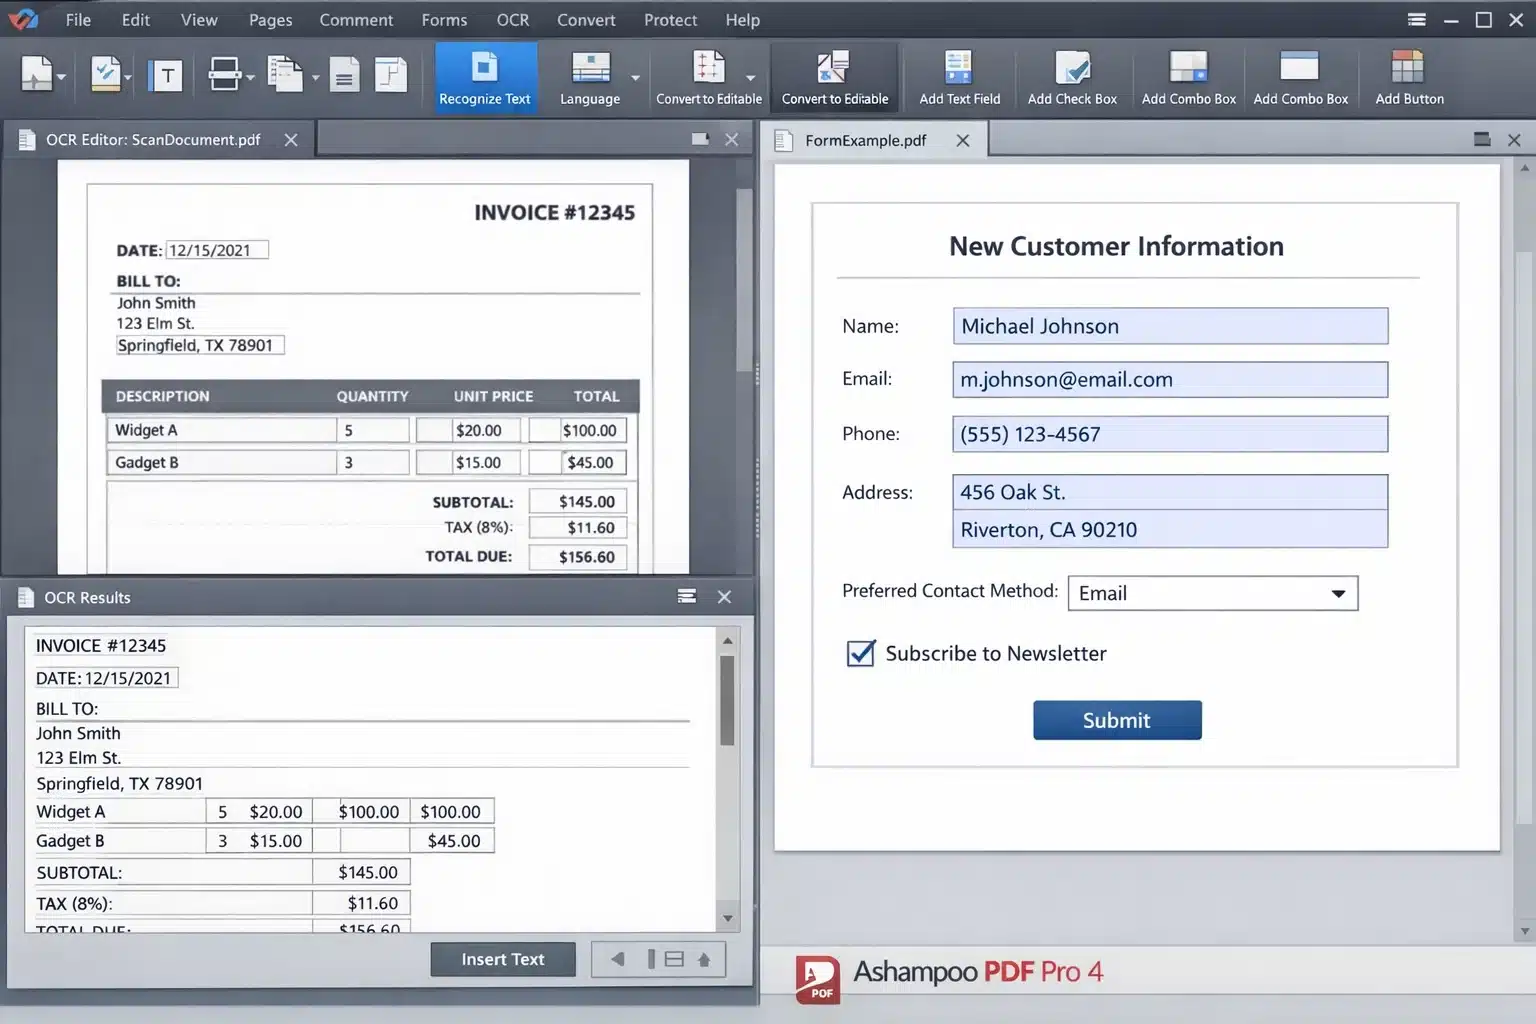Select the Recognize Text tool
The image size is (1536, 1024).
click(484, 77)
